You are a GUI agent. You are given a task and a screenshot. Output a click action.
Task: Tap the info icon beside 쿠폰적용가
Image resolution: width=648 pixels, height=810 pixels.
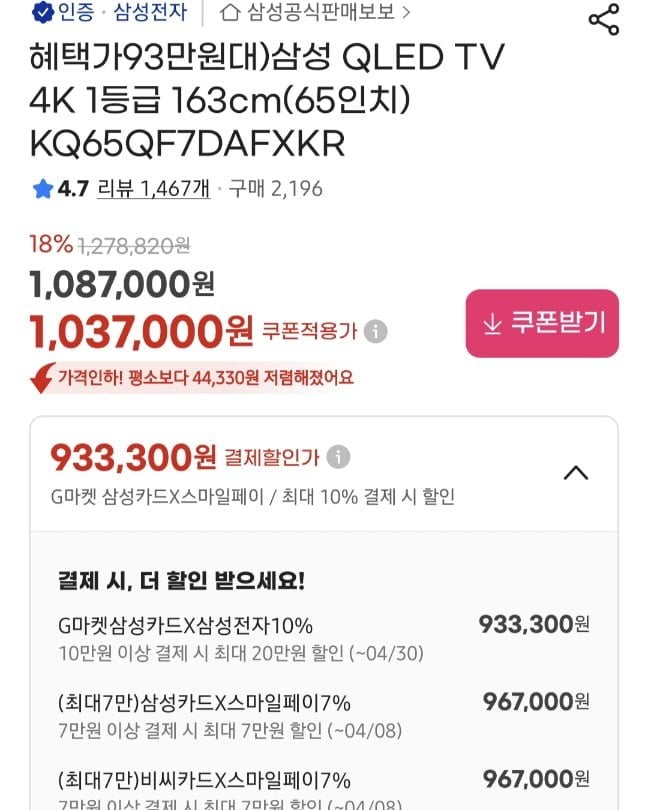375,332
